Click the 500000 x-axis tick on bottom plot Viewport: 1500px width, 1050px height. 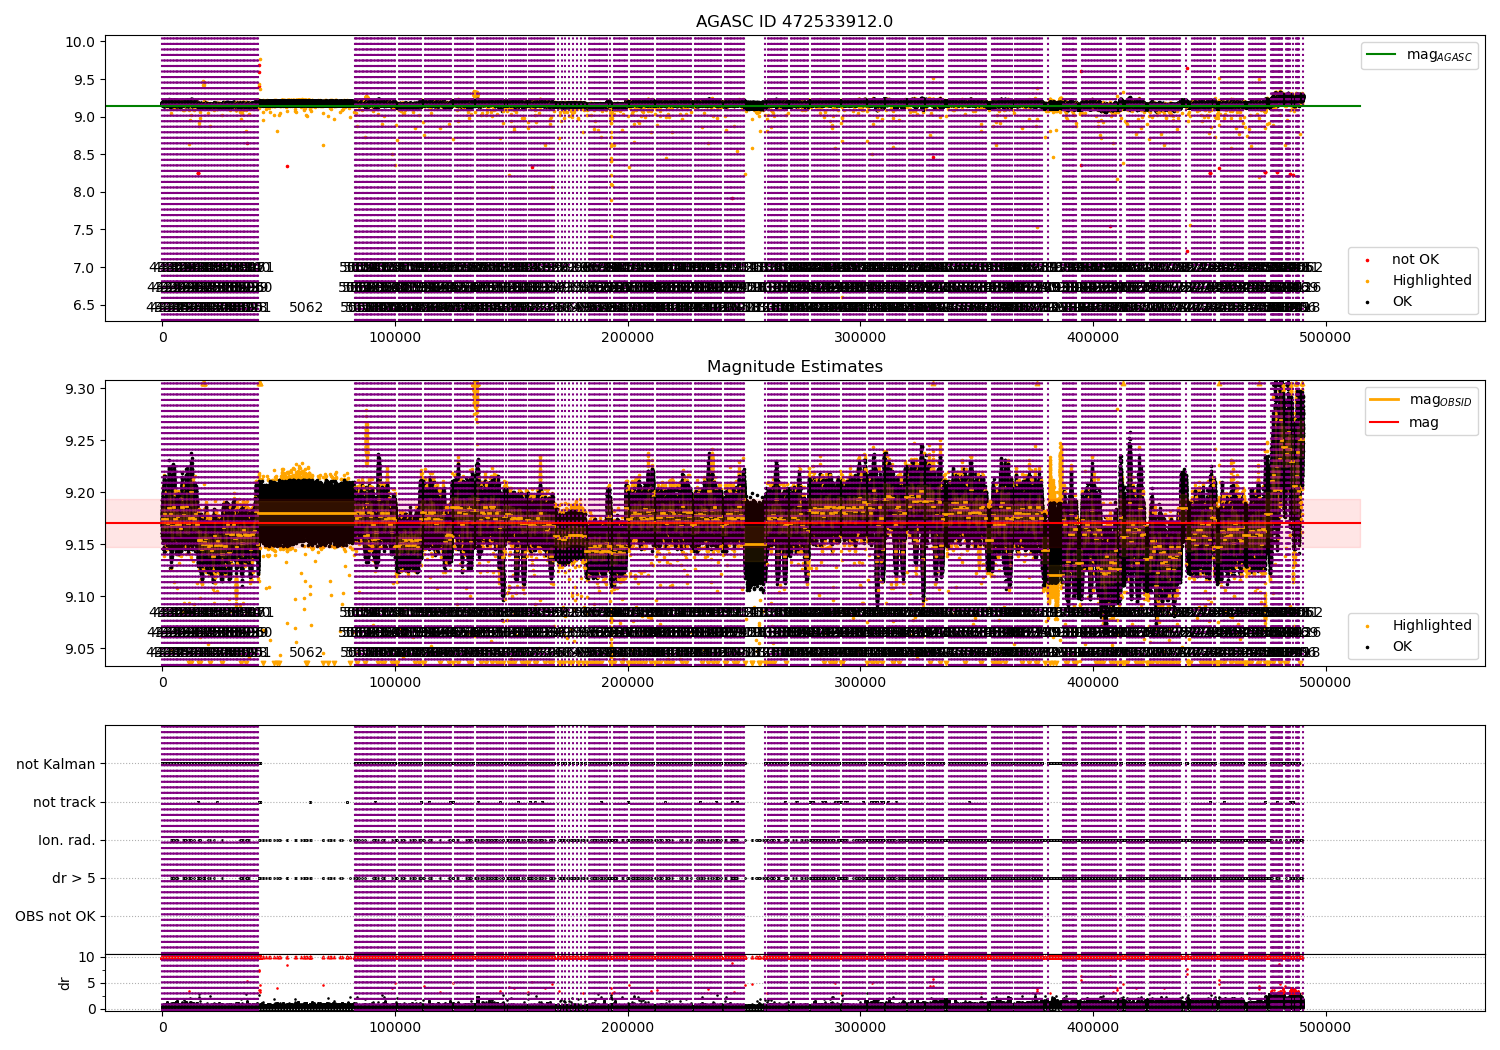[x=1326, y=1026]
